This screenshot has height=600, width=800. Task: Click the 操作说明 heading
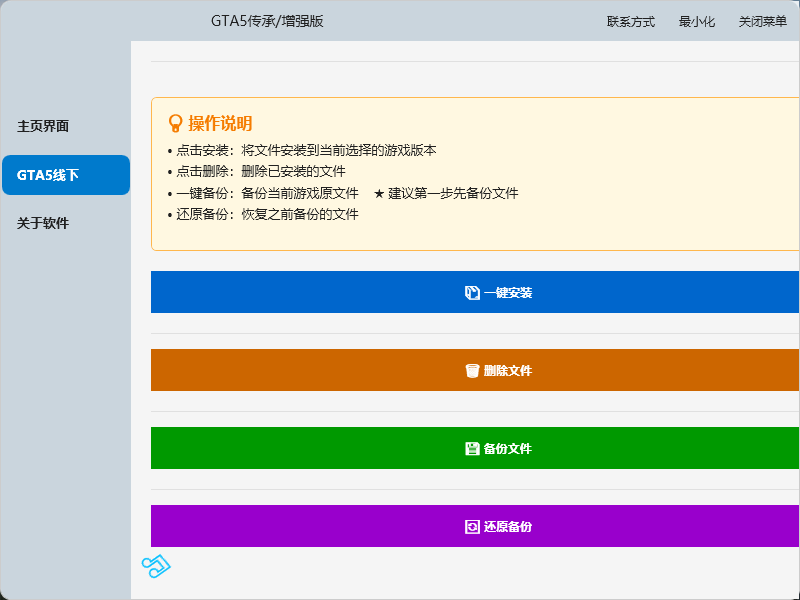[x=220, y=123]
